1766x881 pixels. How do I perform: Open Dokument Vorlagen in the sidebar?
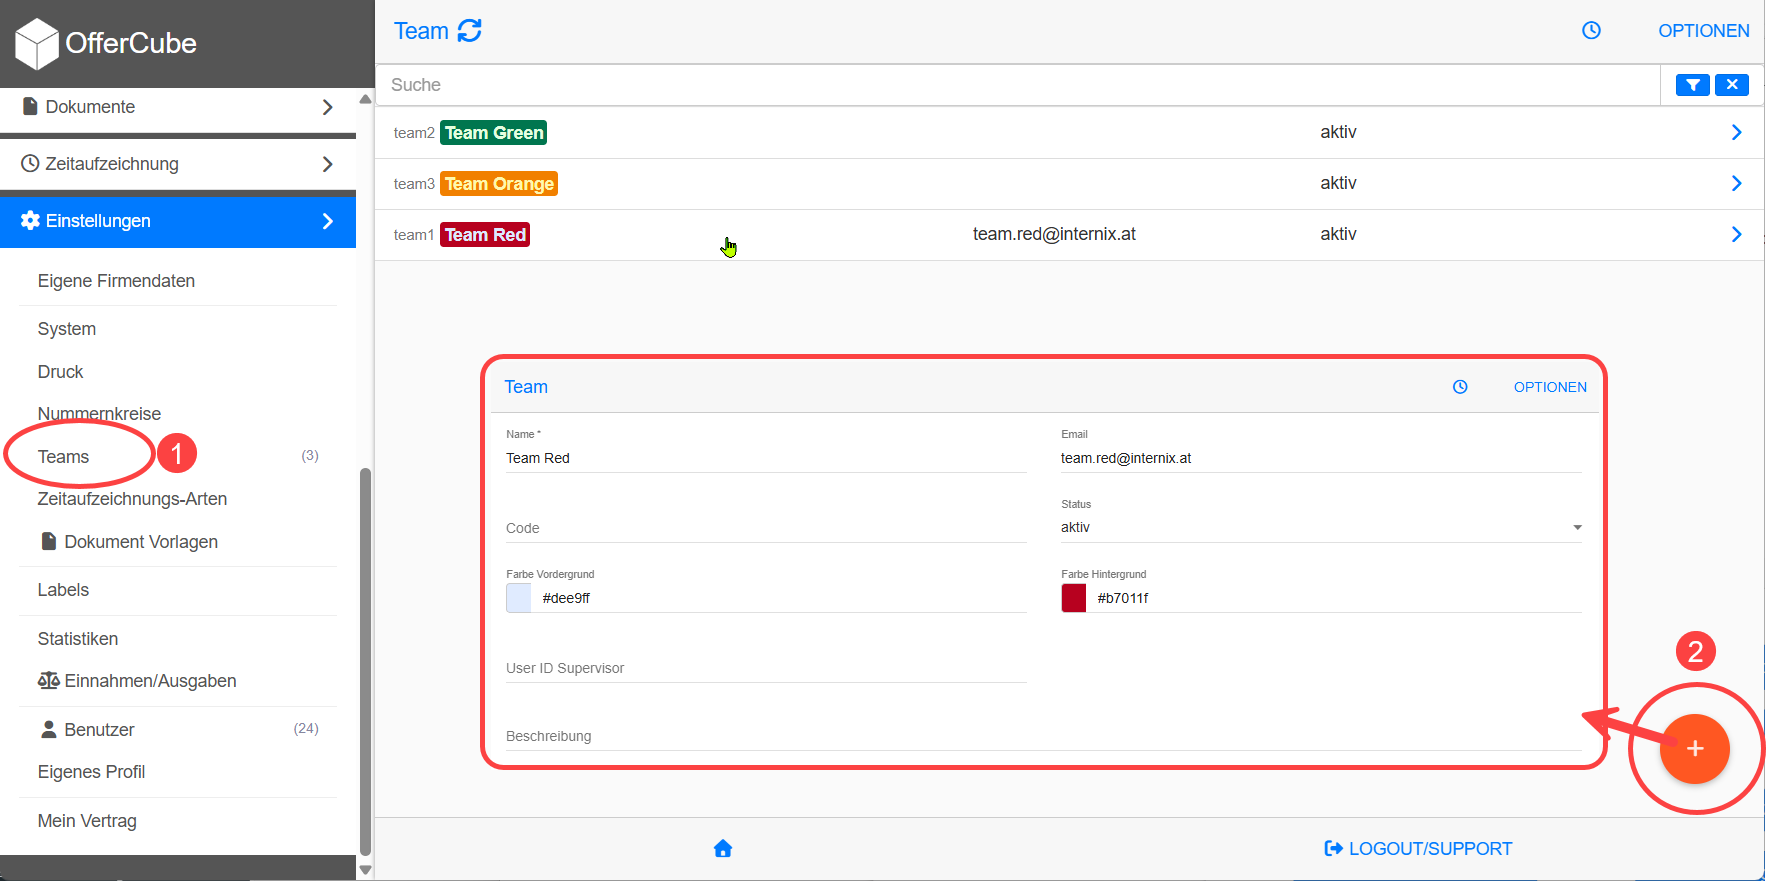coord(140,542)
